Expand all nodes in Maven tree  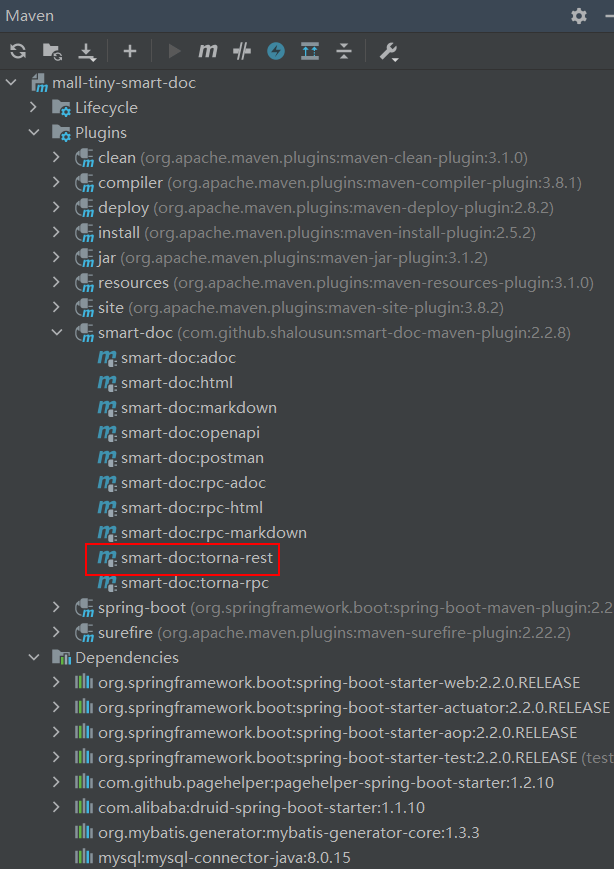(310, 51)
